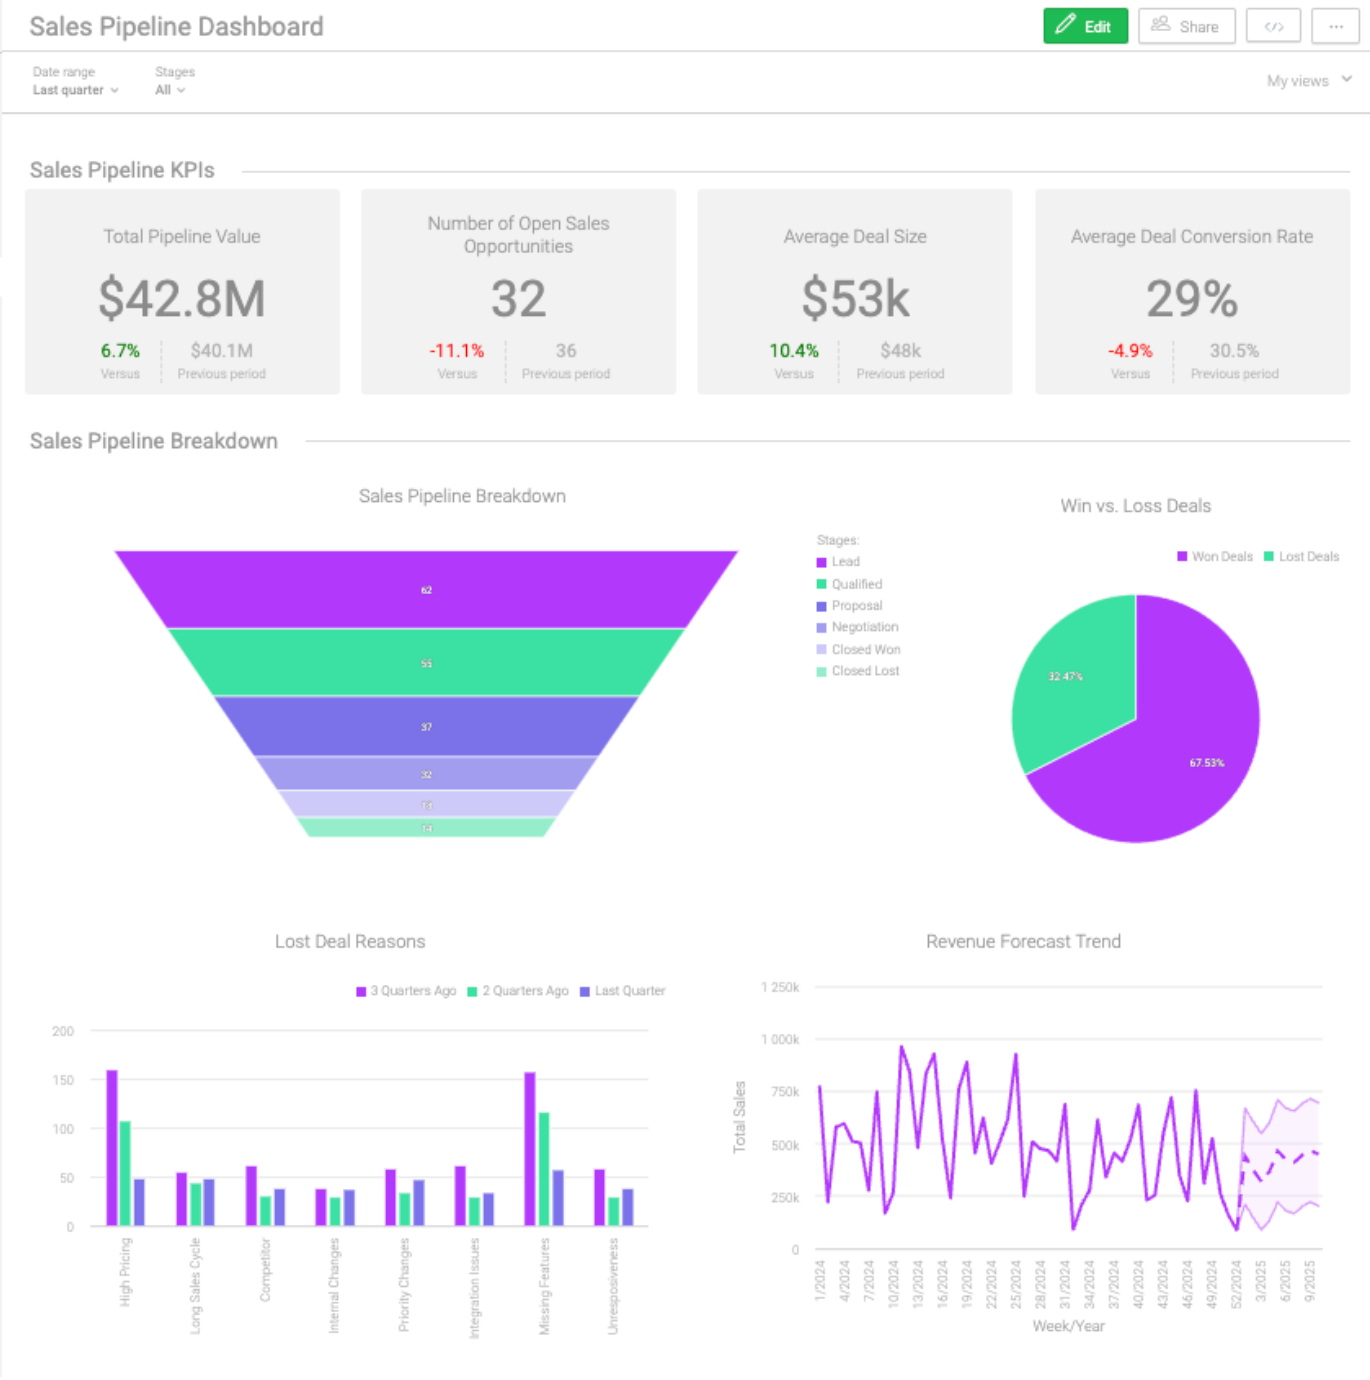Click the Total Pipeline Value KPI card
The image size is (1370, 1380).
(x=182, y=292)
